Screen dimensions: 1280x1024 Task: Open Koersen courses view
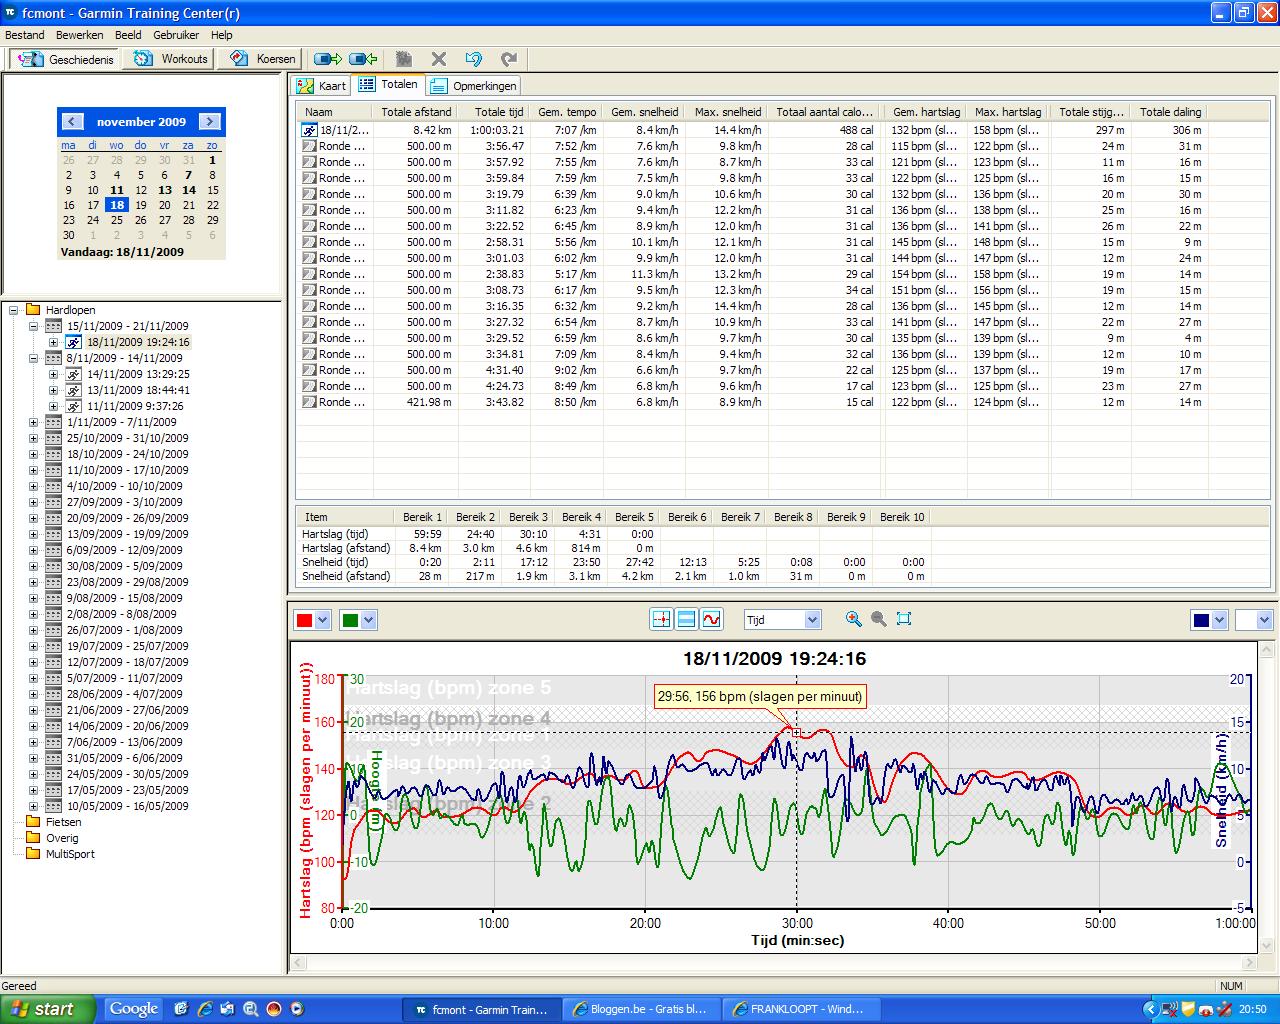click(x=263, y=59)
